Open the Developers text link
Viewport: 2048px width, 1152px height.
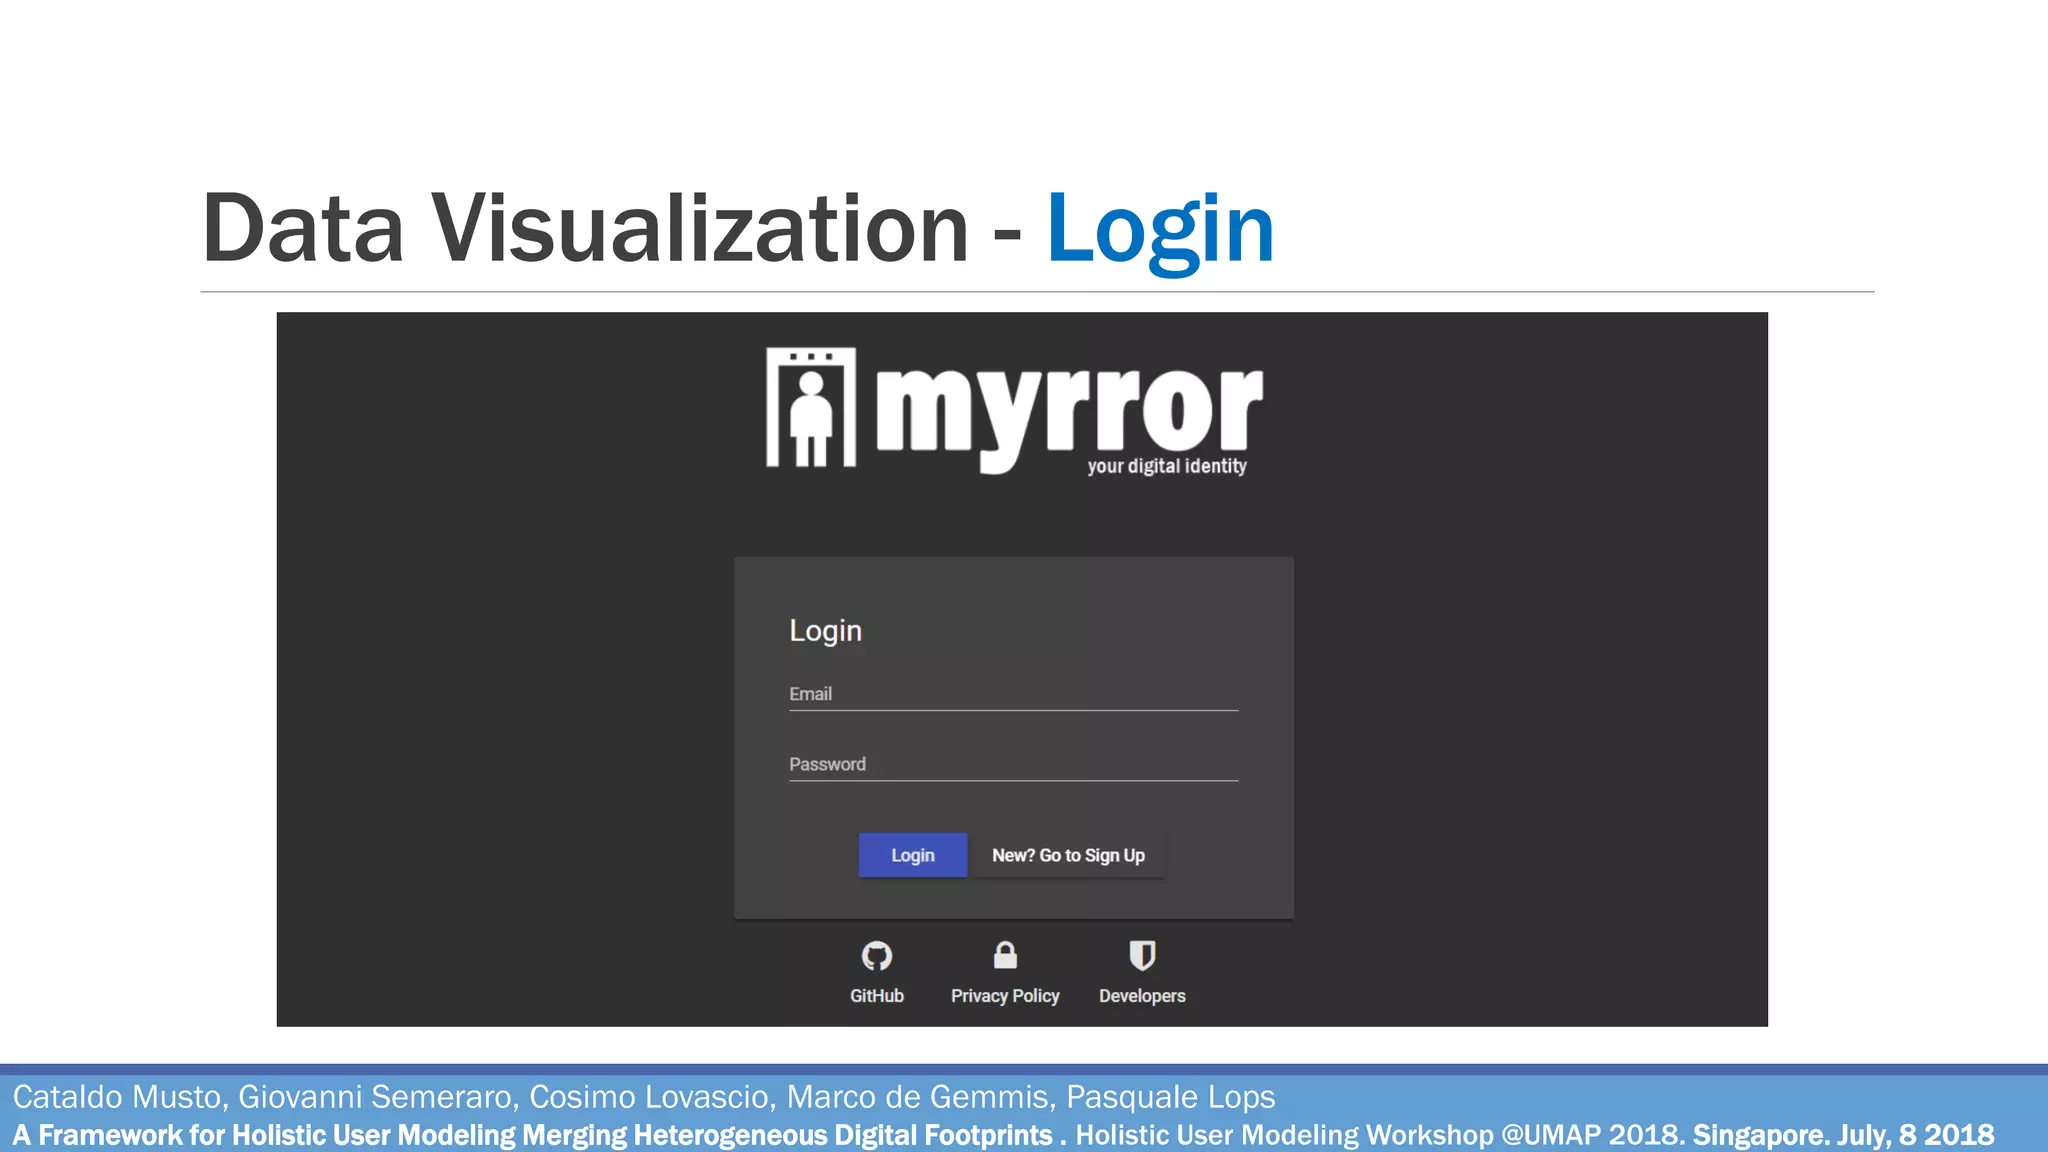pyautogui.click(x=1142, y=996)
